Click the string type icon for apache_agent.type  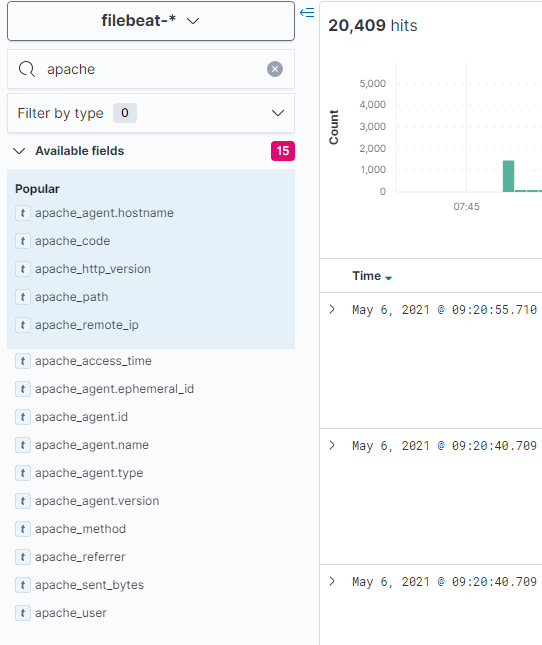tap(23, 473)
